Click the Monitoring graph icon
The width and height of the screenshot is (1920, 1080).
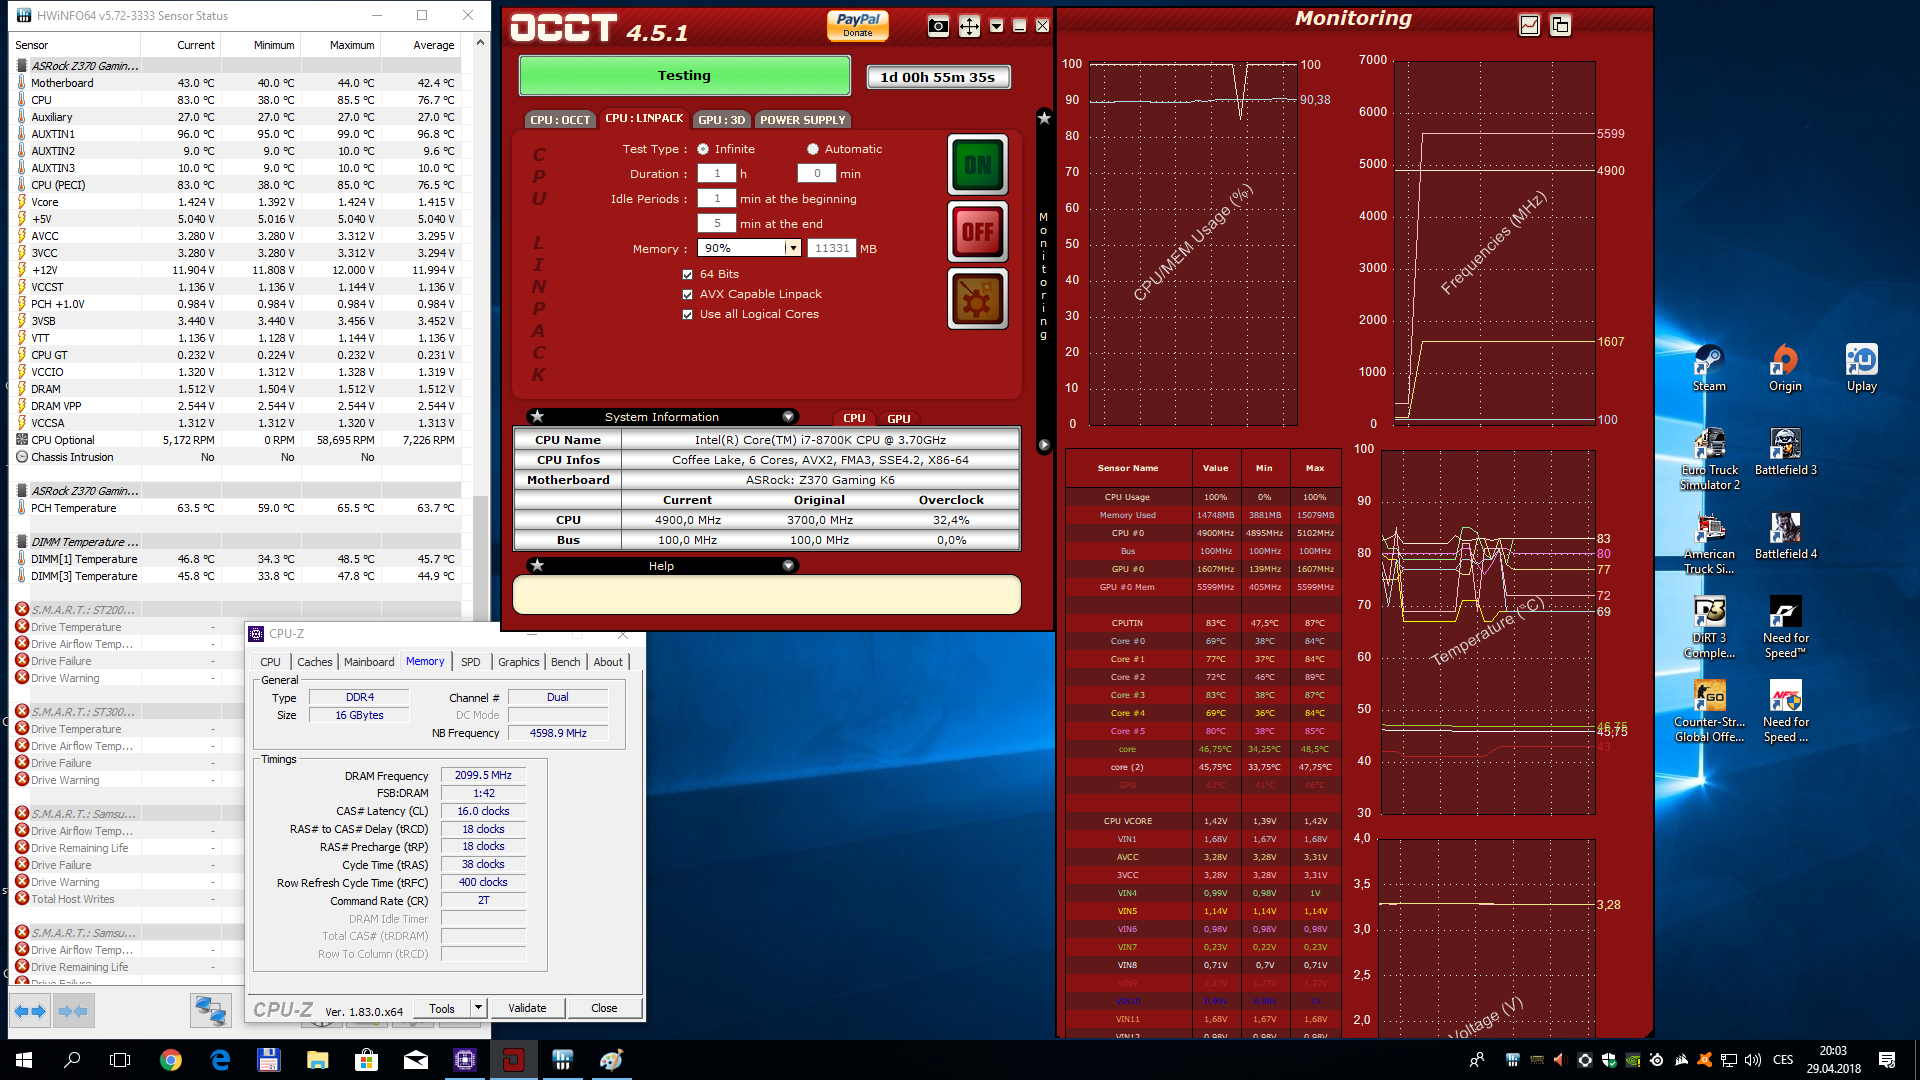point(1529,25)
